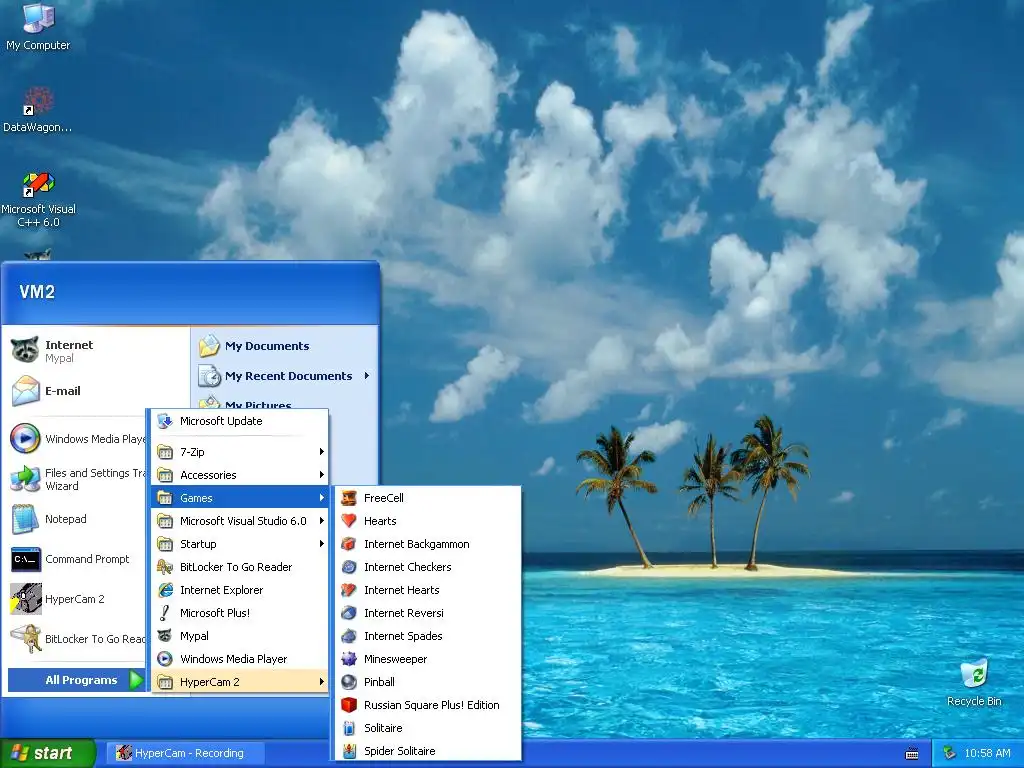
Task: Click the Internet Reversi icon
Action: point(349,613)
